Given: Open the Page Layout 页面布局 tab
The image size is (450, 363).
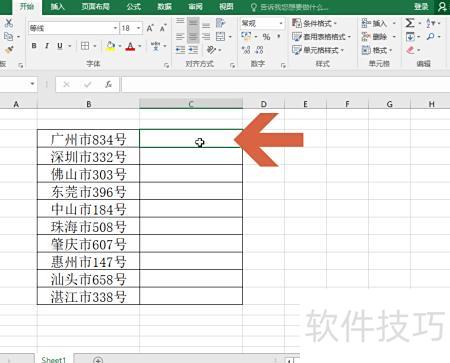Looking at the screenshot, I should point(96,7).
